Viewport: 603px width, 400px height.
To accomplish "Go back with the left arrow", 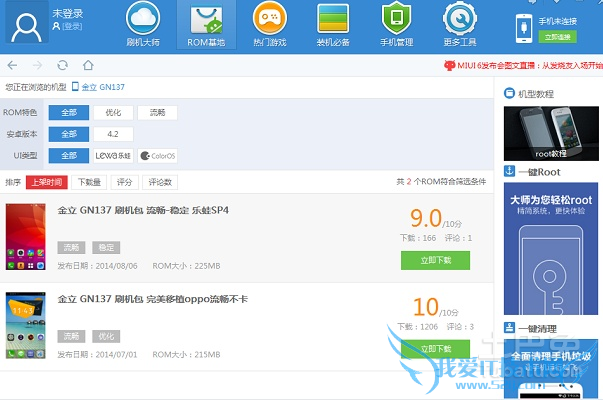I will pos(12,65).
